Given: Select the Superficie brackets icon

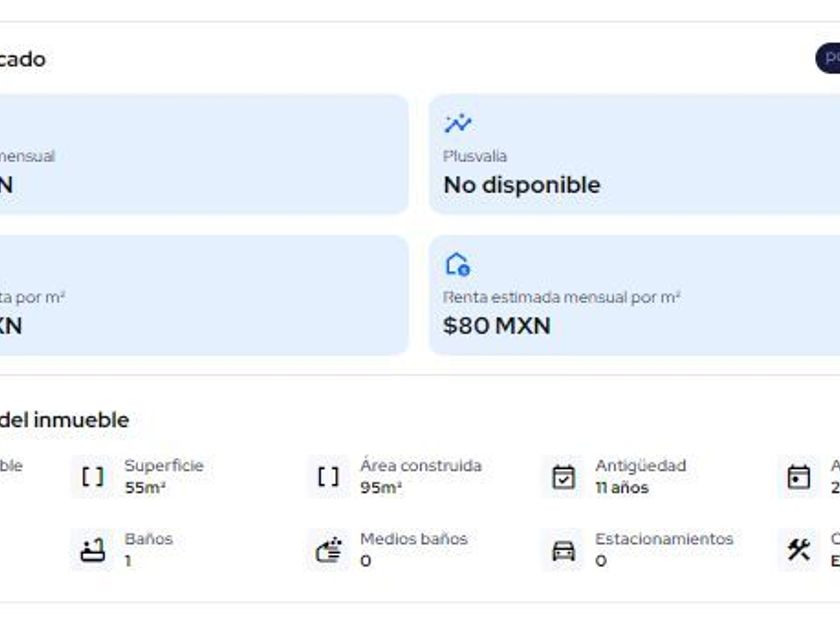Looking at the screenshot, I should (93, 477).
